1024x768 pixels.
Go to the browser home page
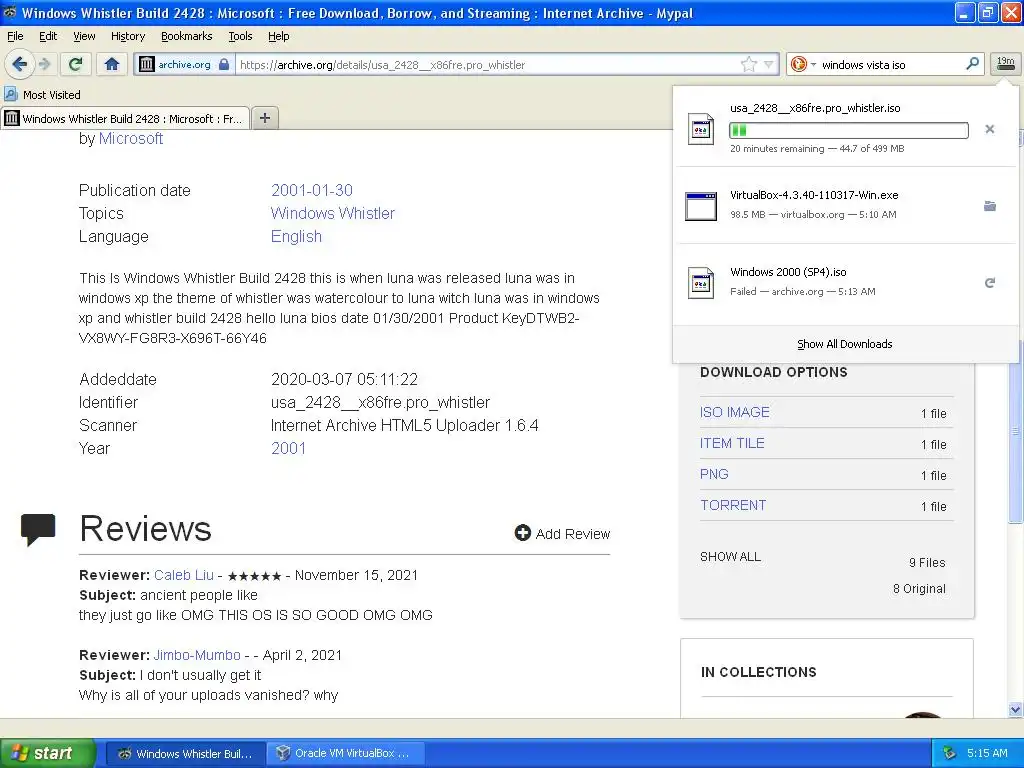click(x=112, y=64)
